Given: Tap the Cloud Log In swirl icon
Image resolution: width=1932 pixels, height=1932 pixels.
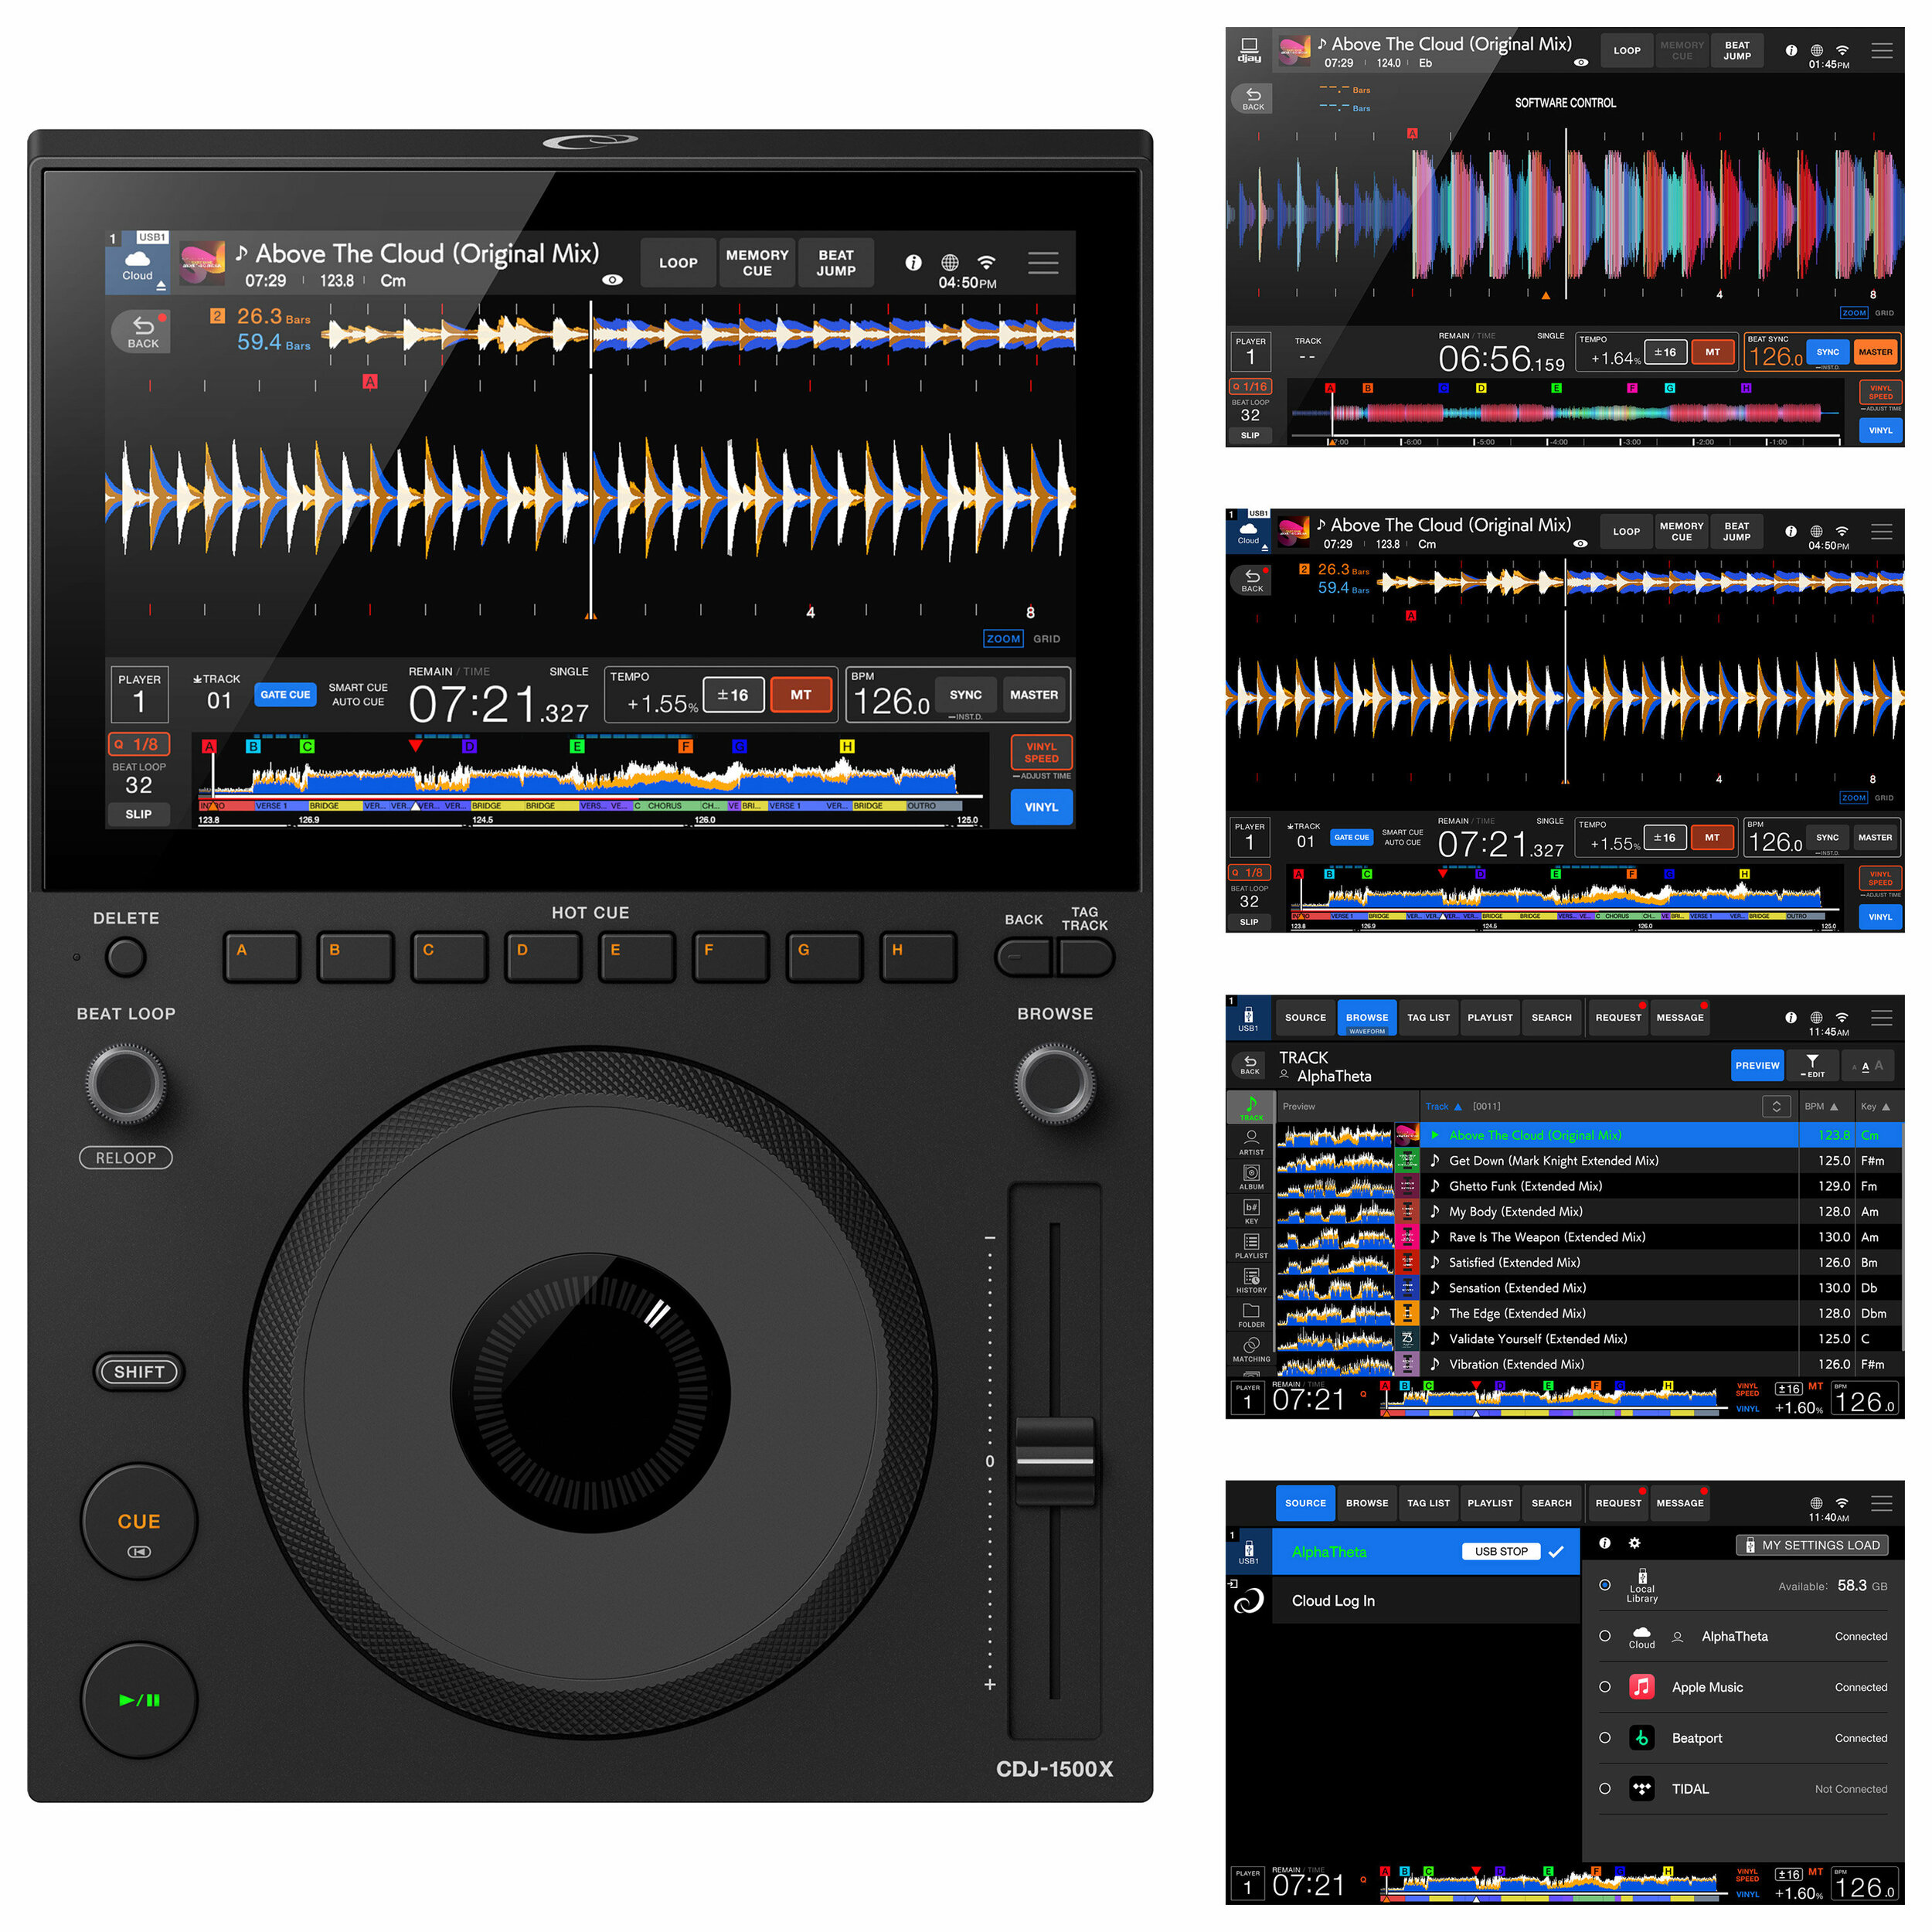Looking at the screenshot, I should click(x=1249, y=1602).
